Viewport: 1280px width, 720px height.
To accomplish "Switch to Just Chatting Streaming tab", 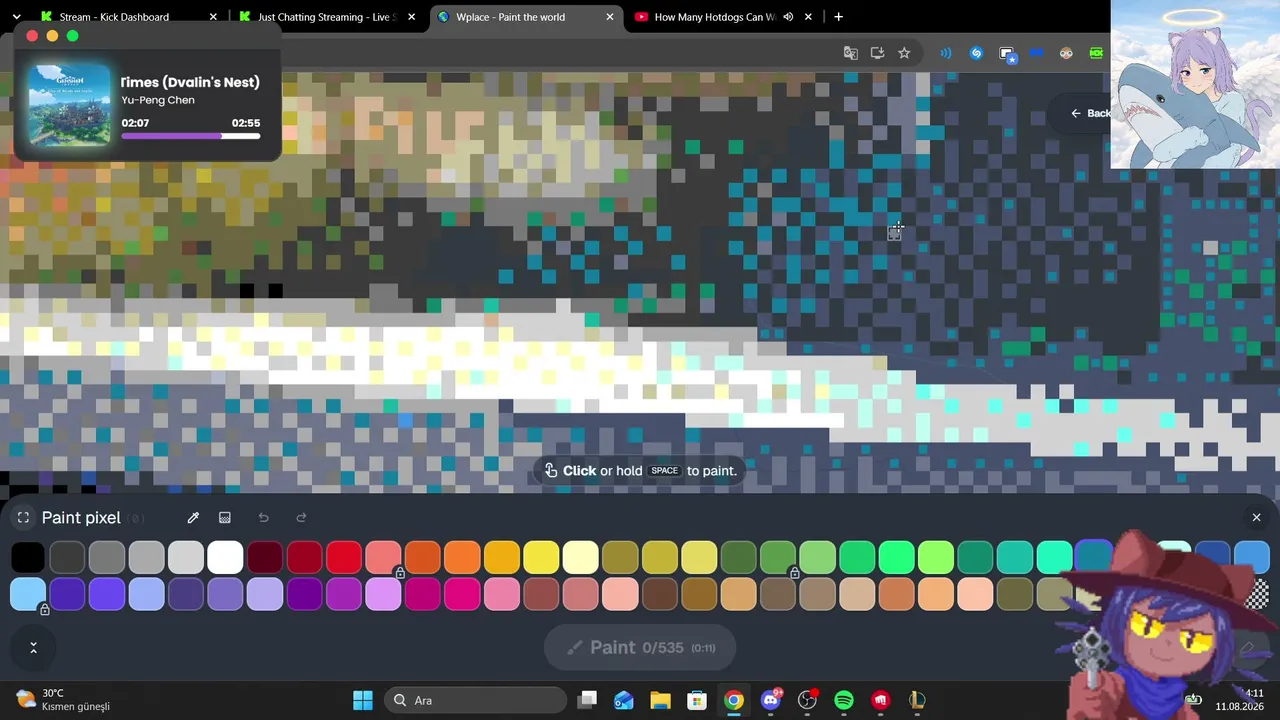I will tap(327, 17).
